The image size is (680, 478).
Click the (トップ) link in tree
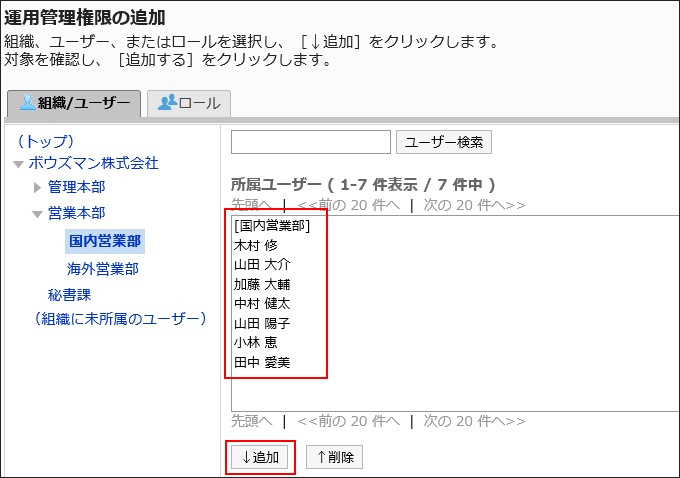pyautogui.click(x=46, y=141)
